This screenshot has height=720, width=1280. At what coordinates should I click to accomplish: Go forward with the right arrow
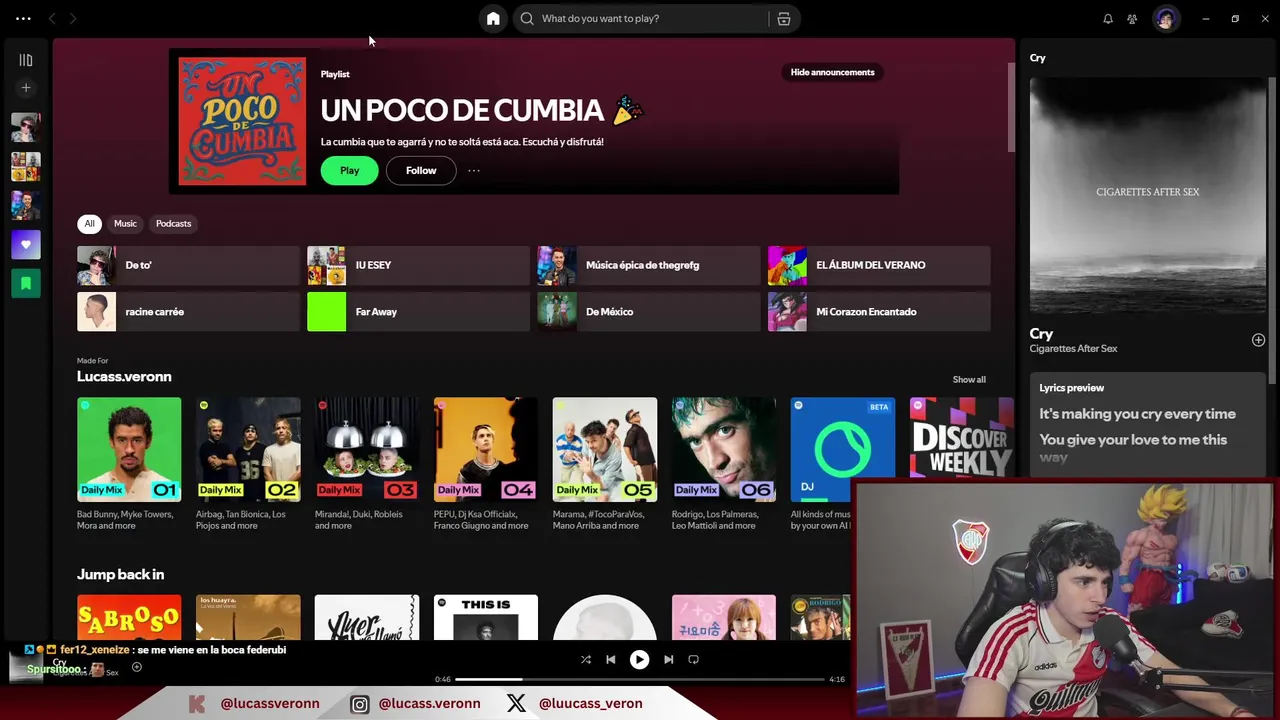coord(73,18)
